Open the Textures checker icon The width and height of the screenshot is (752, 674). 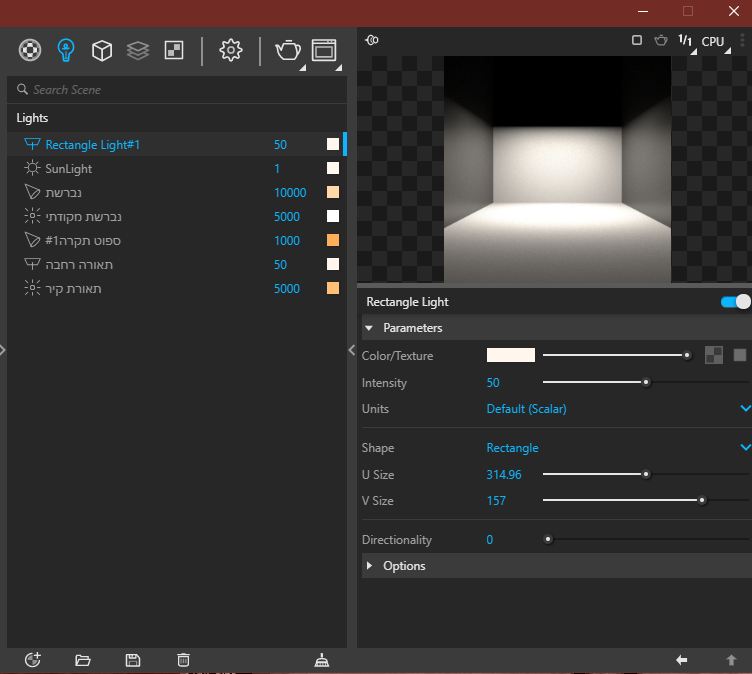[x=173, y=49]
